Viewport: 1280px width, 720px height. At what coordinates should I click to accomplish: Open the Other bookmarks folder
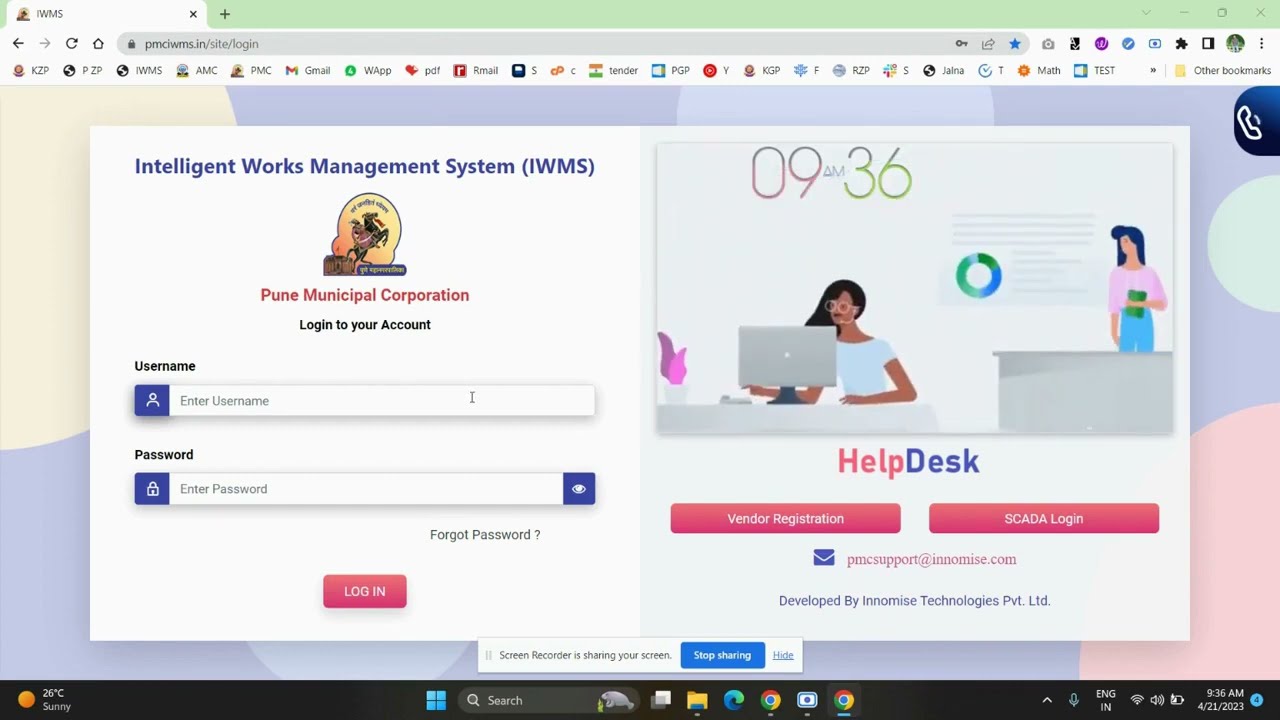point(1222,71)
